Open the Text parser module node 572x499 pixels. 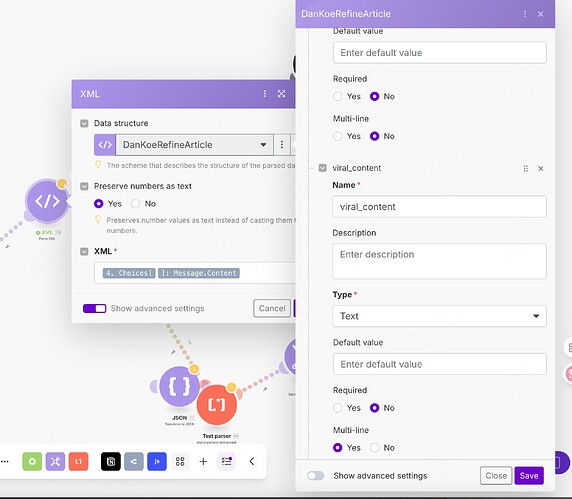pos(217,405)
